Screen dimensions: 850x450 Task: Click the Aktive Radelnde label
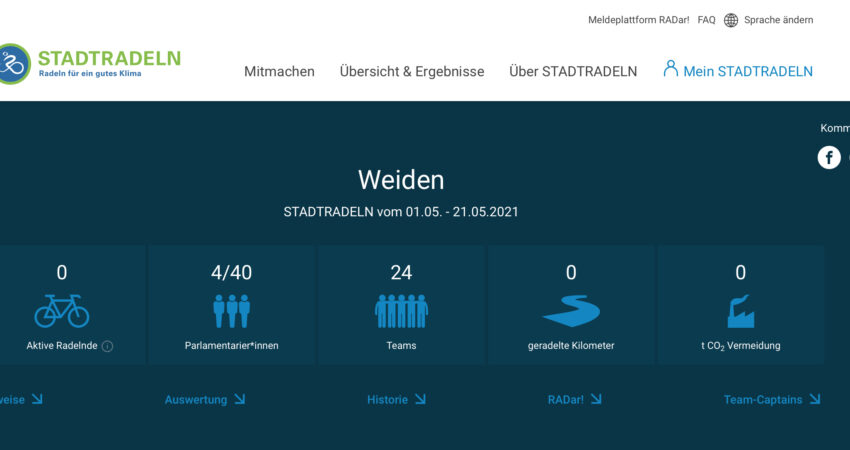[62, 345]
